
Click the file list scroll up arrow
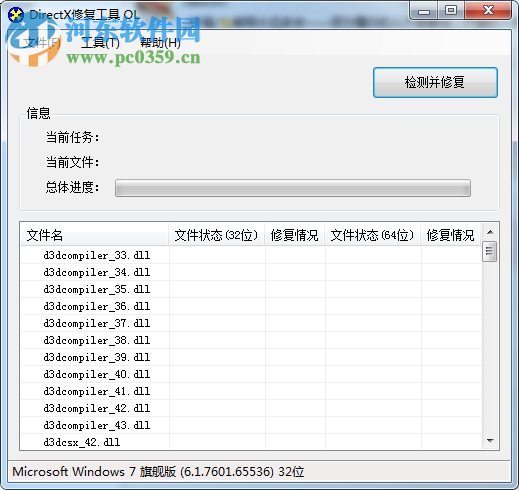click(x=490, y=232)
